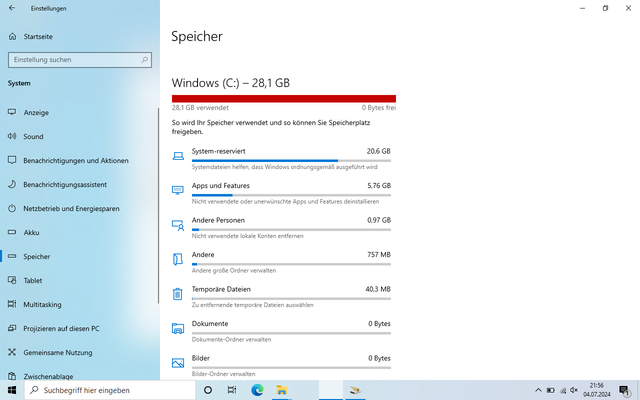Go to Sound settings
This screenshot has width=640, height=400.
pyautogui.click(x=80, y=136)
